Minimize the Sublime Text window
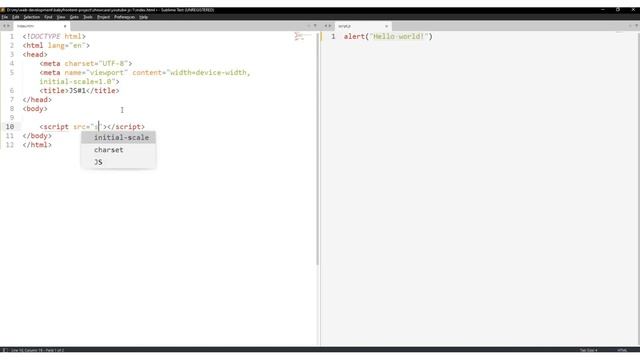The height and width of the screenshot is (360, 640). click(x=603, y=10)
